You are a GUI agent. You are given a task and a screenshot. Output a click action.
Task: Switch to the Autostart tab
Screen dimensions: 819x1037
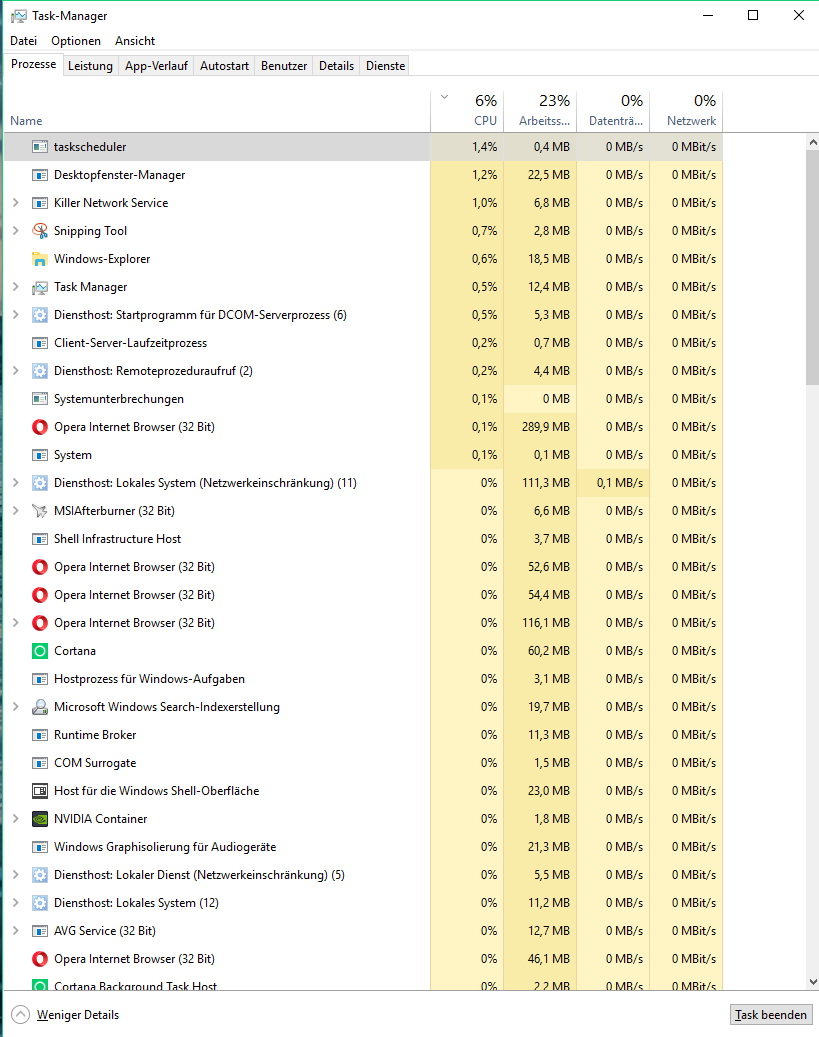click(224, 66)
